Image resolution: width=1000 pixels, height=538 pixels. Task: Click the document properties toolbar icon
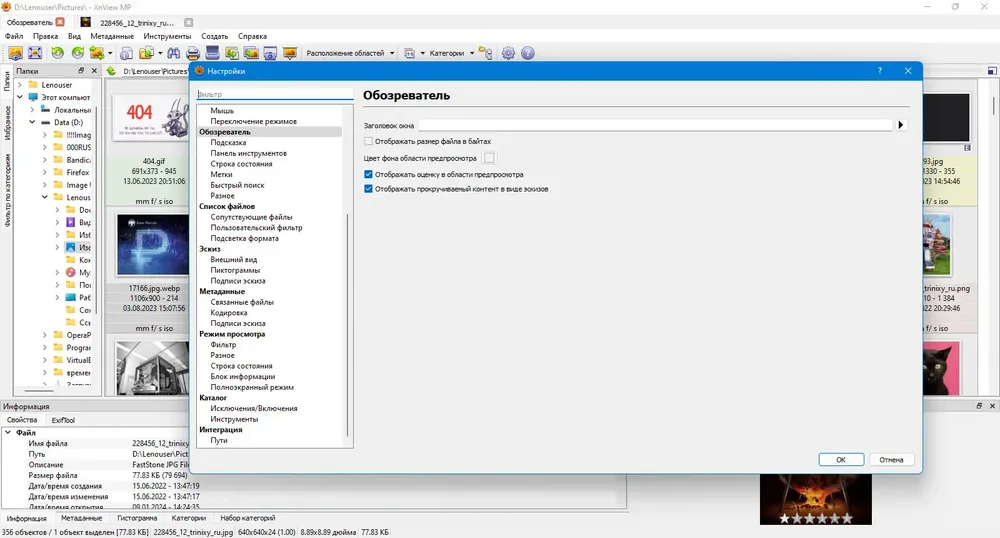pyautogui.click(x=126, y=54)
